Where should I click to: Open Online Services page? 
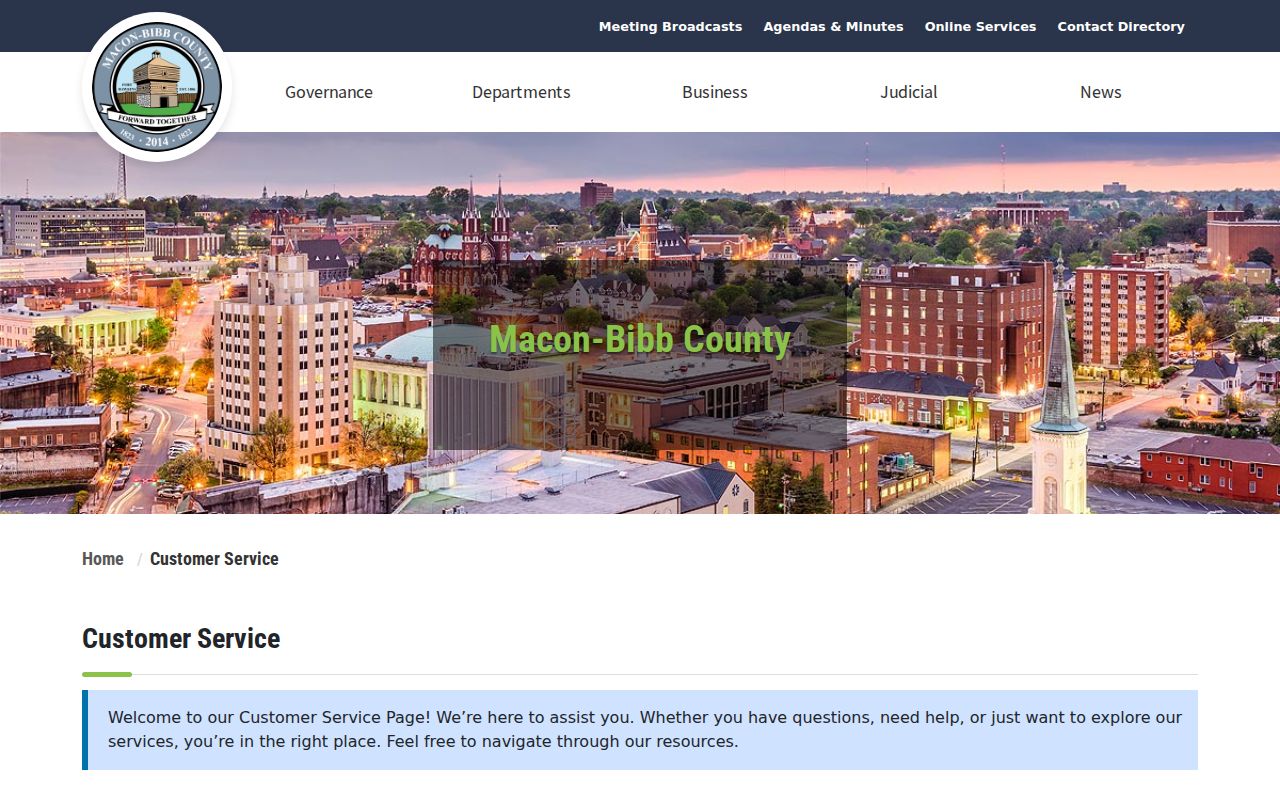(x=980, y=27)
